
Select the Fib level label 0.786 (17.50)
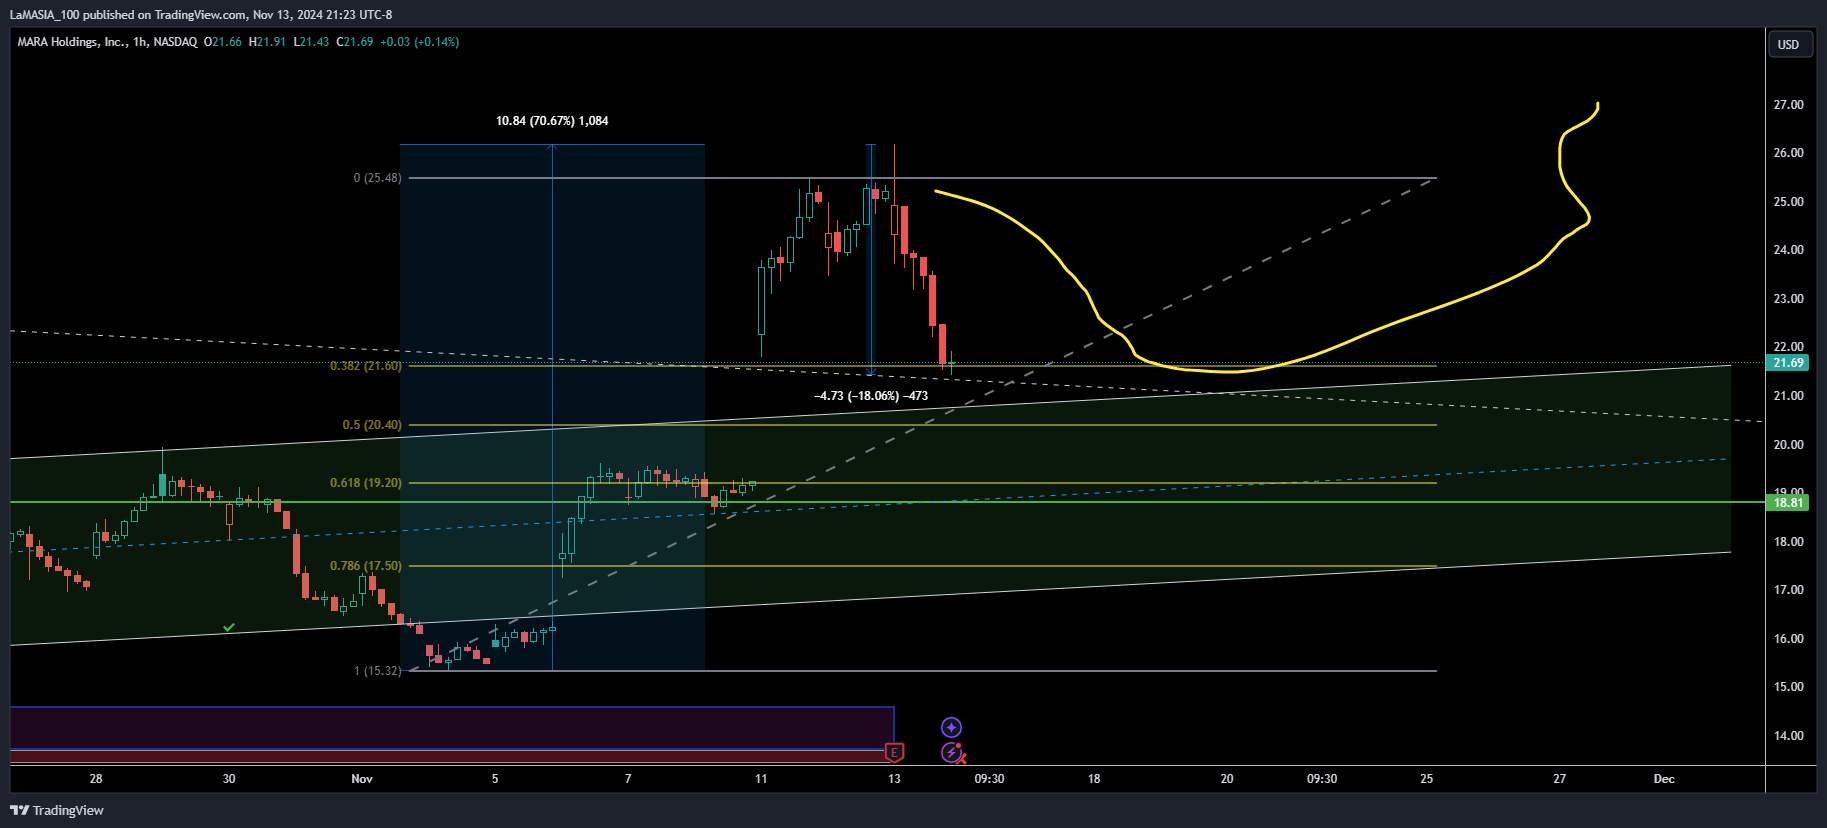click(366, 566)
